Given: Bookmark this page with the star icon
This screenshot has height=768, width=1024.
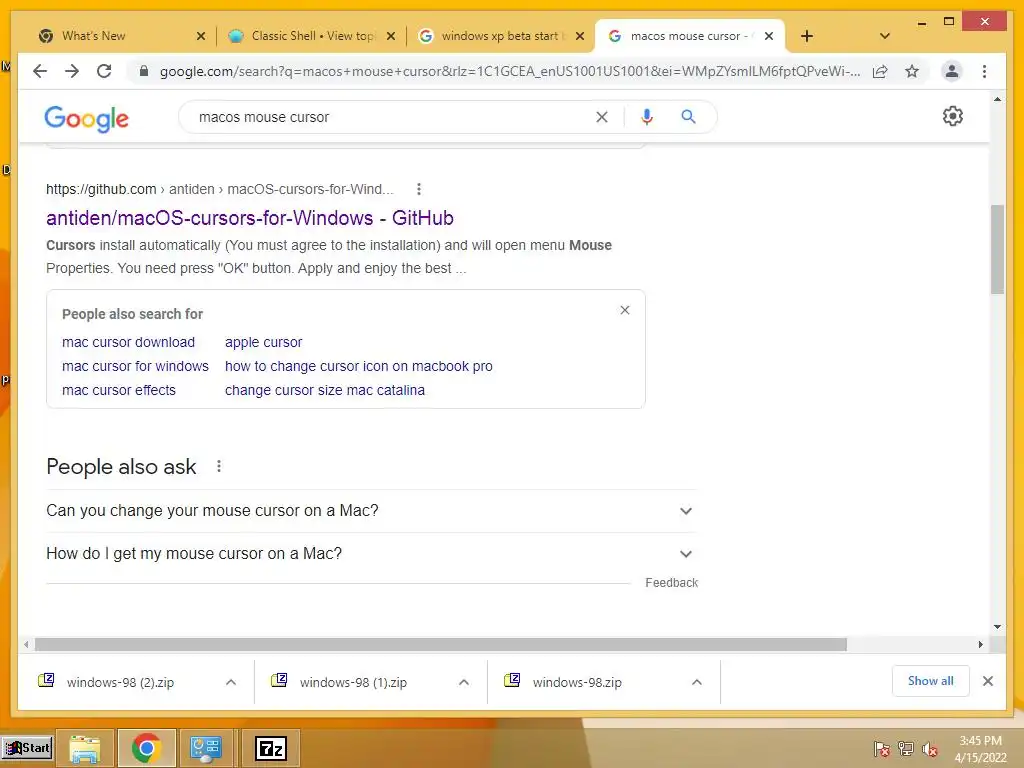Looking at the screenshot, I should pyautogui.click(x=912, y=71).
